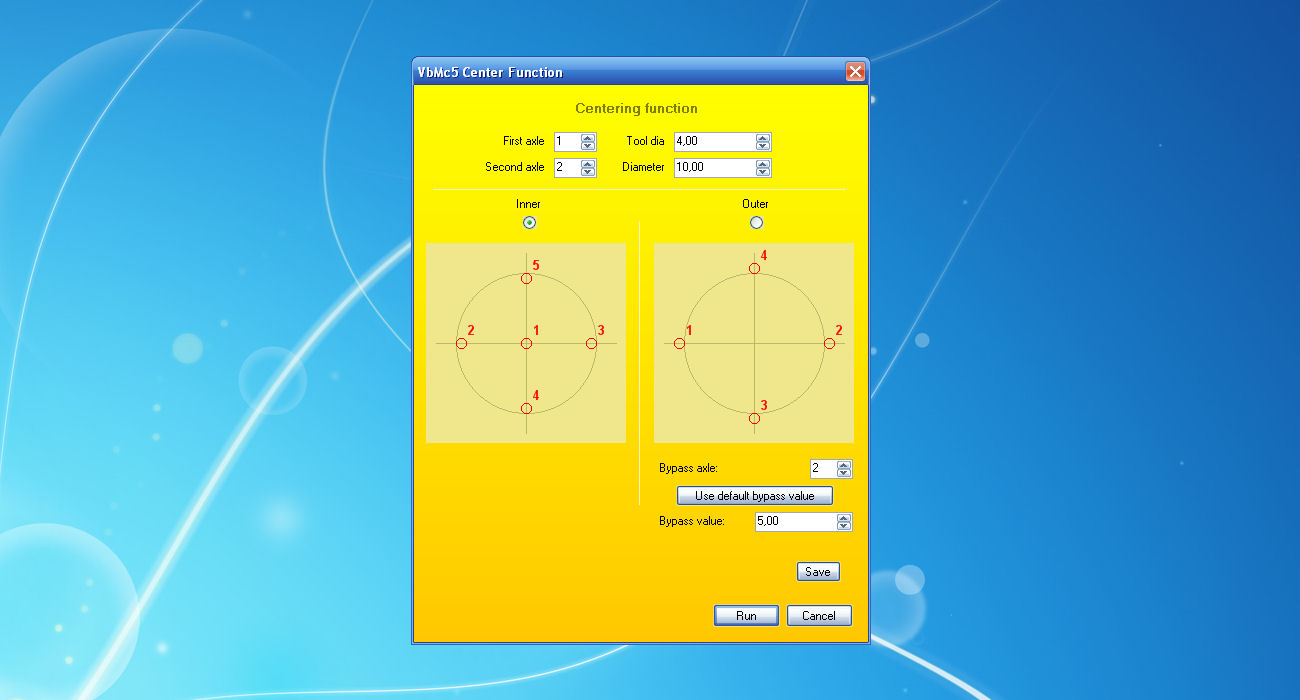The image size is (1300, 700).
Task: Decrease Second axle spinner value
Action: pyautogui.click(x=588, y=172)
